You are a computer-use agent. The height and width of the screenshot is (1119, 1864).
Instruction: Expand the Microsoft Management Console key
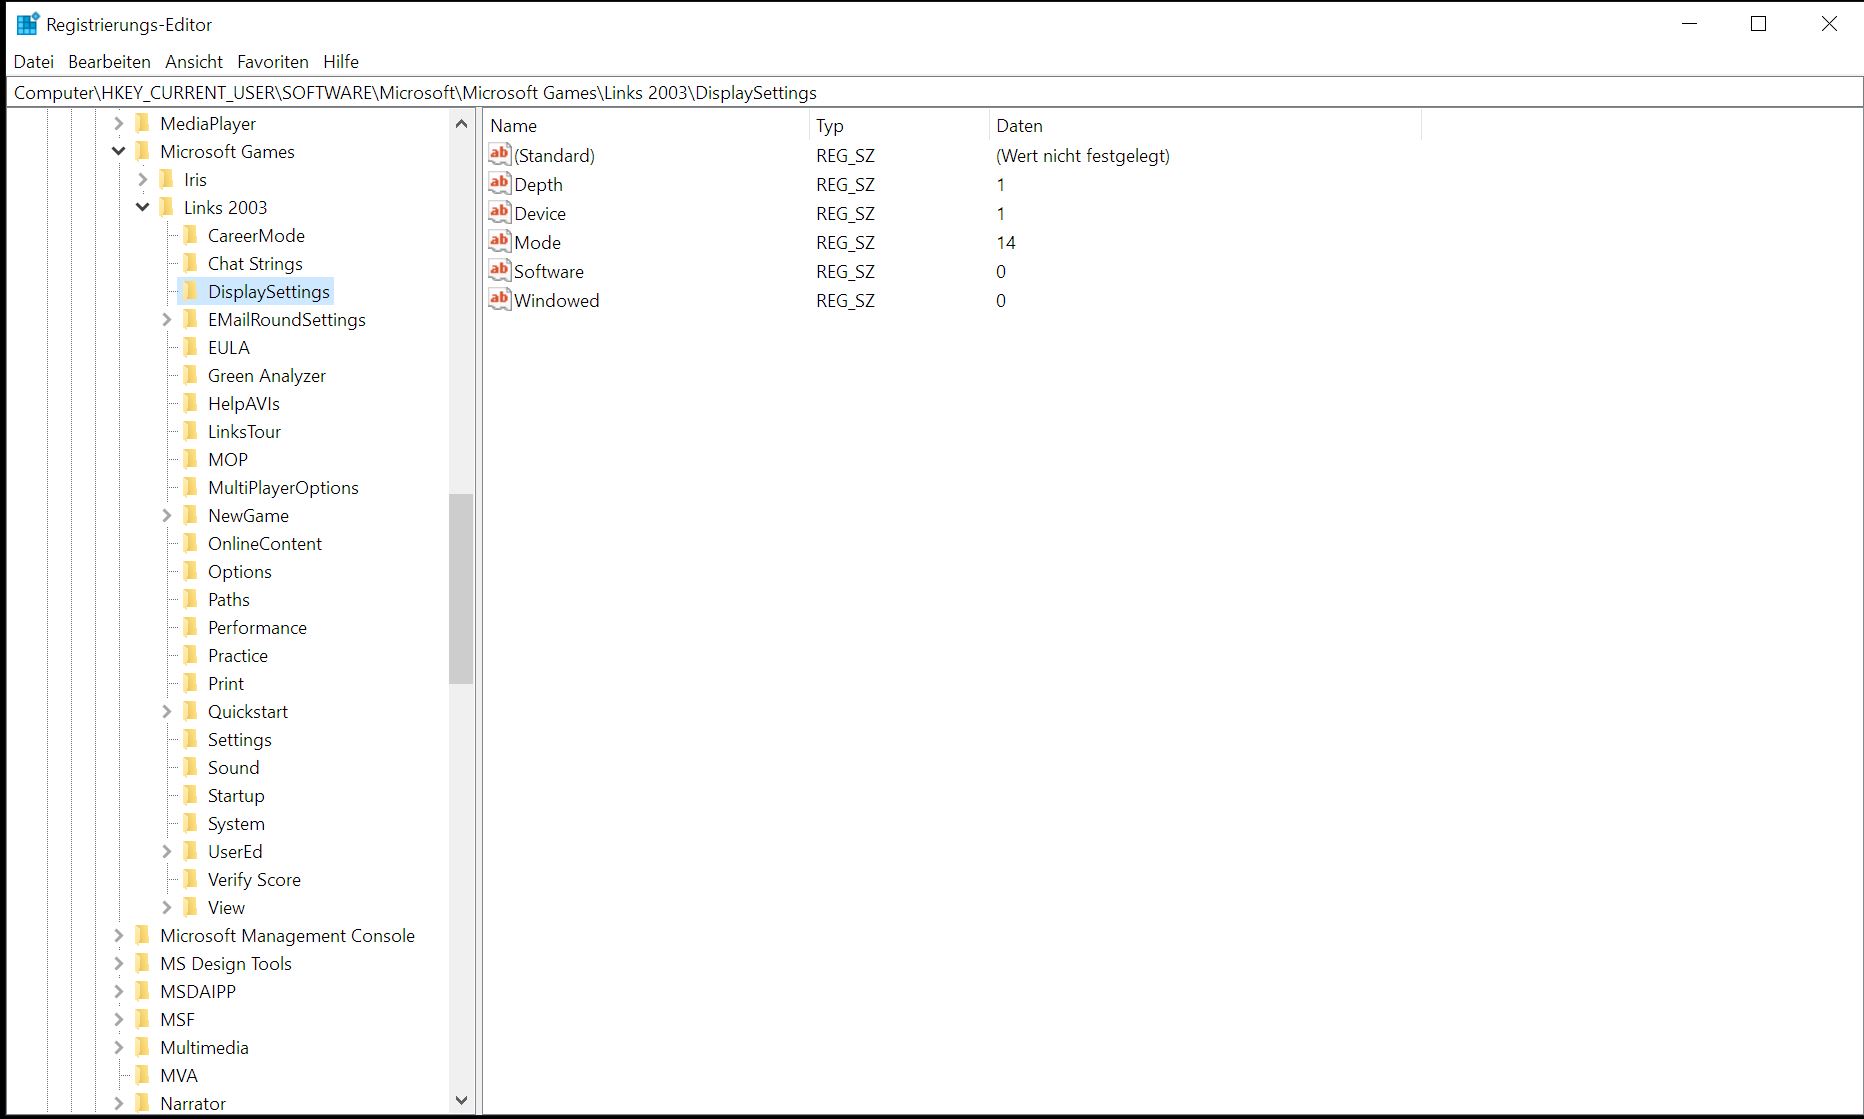tap(119, 935)
